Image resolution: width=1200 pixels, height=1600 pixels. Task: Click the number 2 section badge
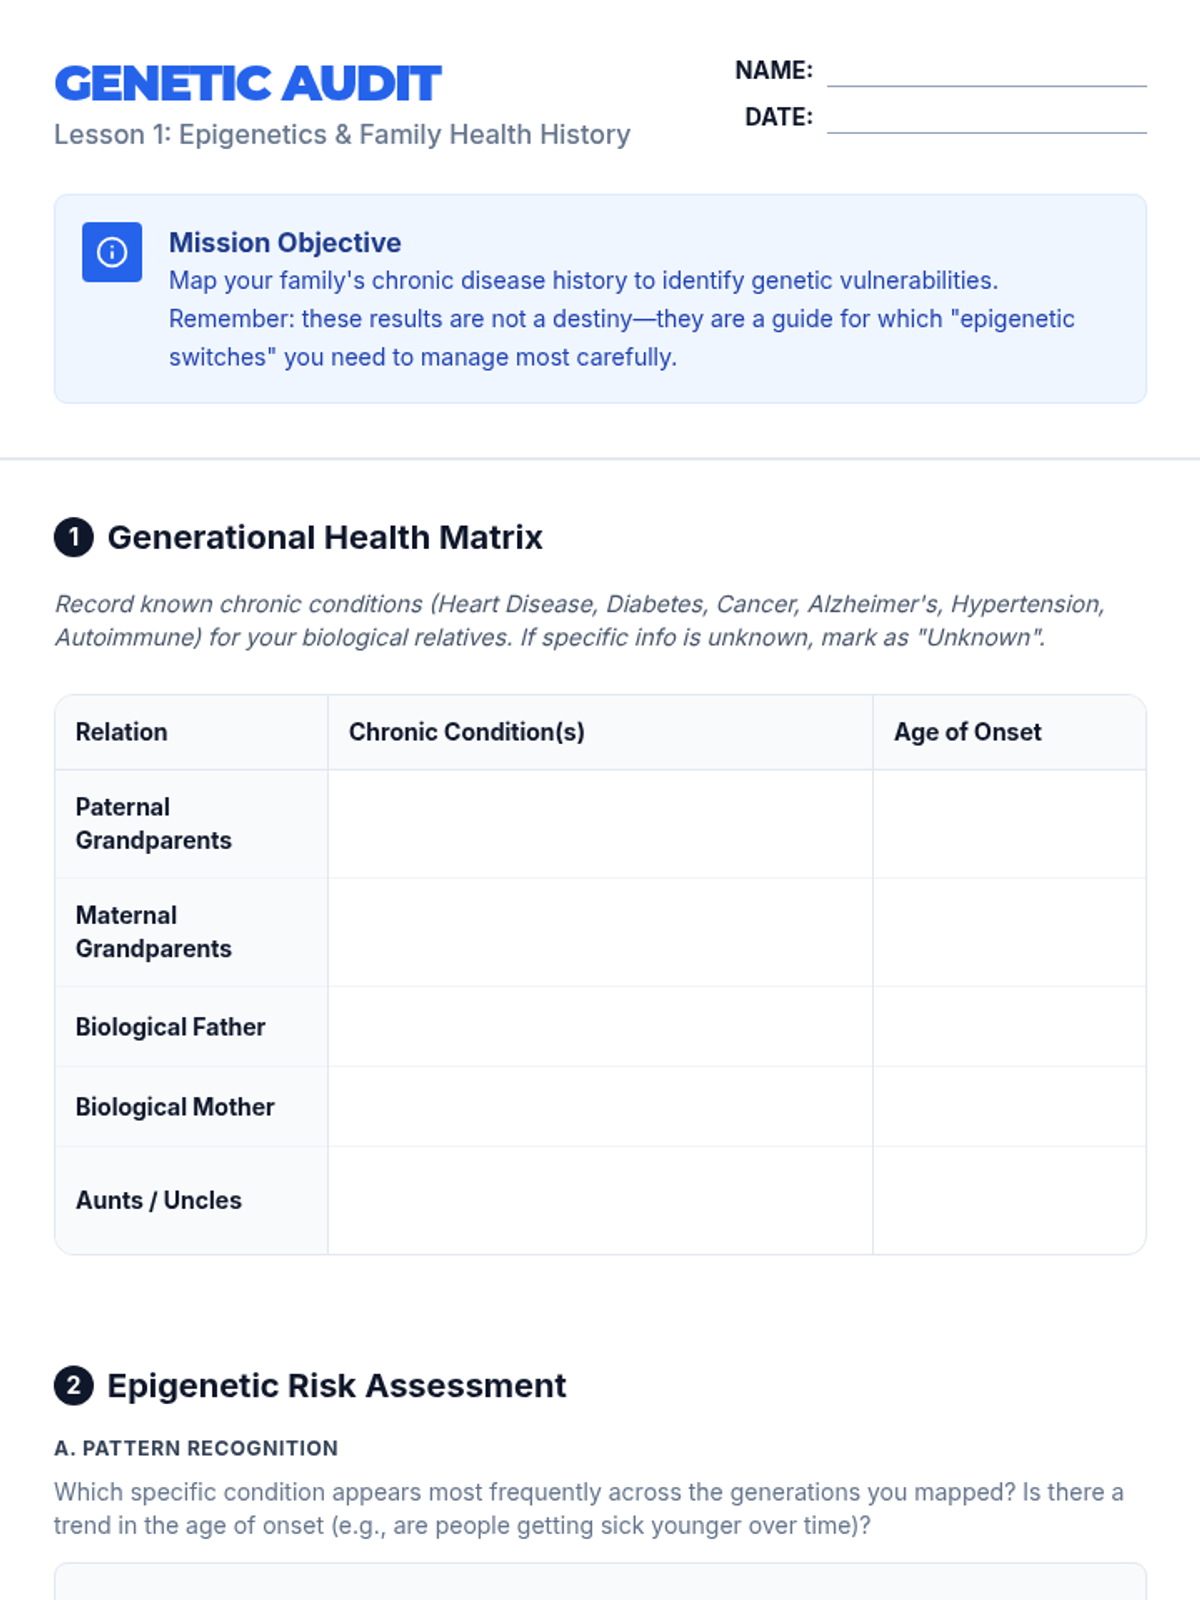click(74, 1386)
